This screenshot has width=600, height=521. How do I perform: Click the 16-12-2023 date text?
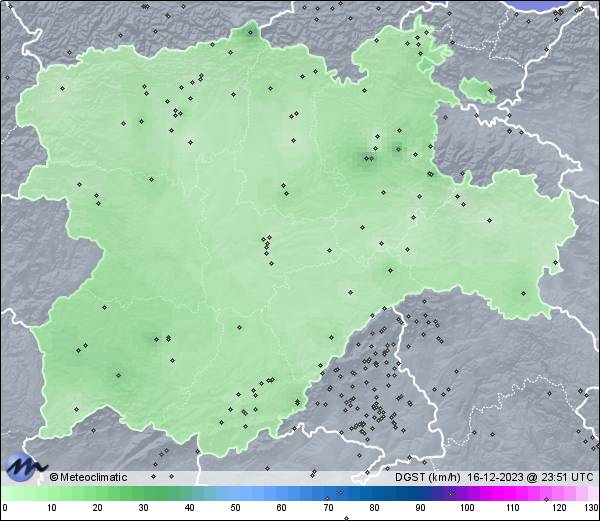tap(496, 477)
